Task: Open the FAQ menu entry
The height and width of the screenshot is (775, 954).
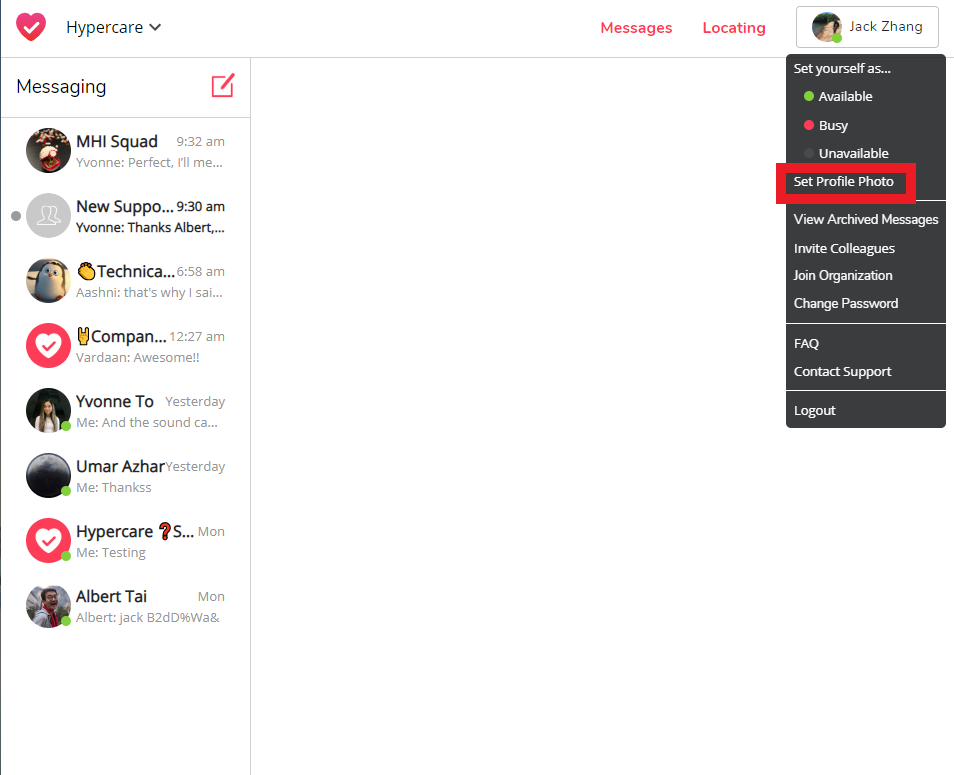Action: (806, 344)
